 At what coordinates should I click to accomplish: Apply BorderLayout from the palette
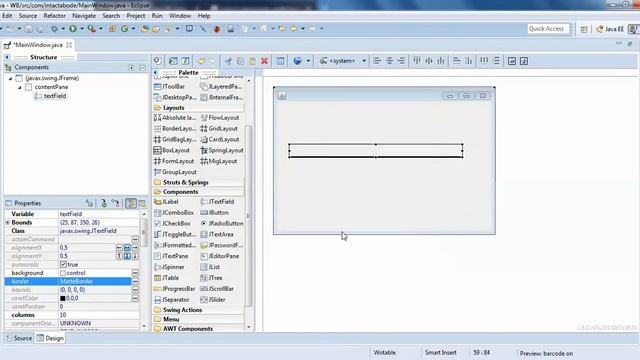pos(175,129)
